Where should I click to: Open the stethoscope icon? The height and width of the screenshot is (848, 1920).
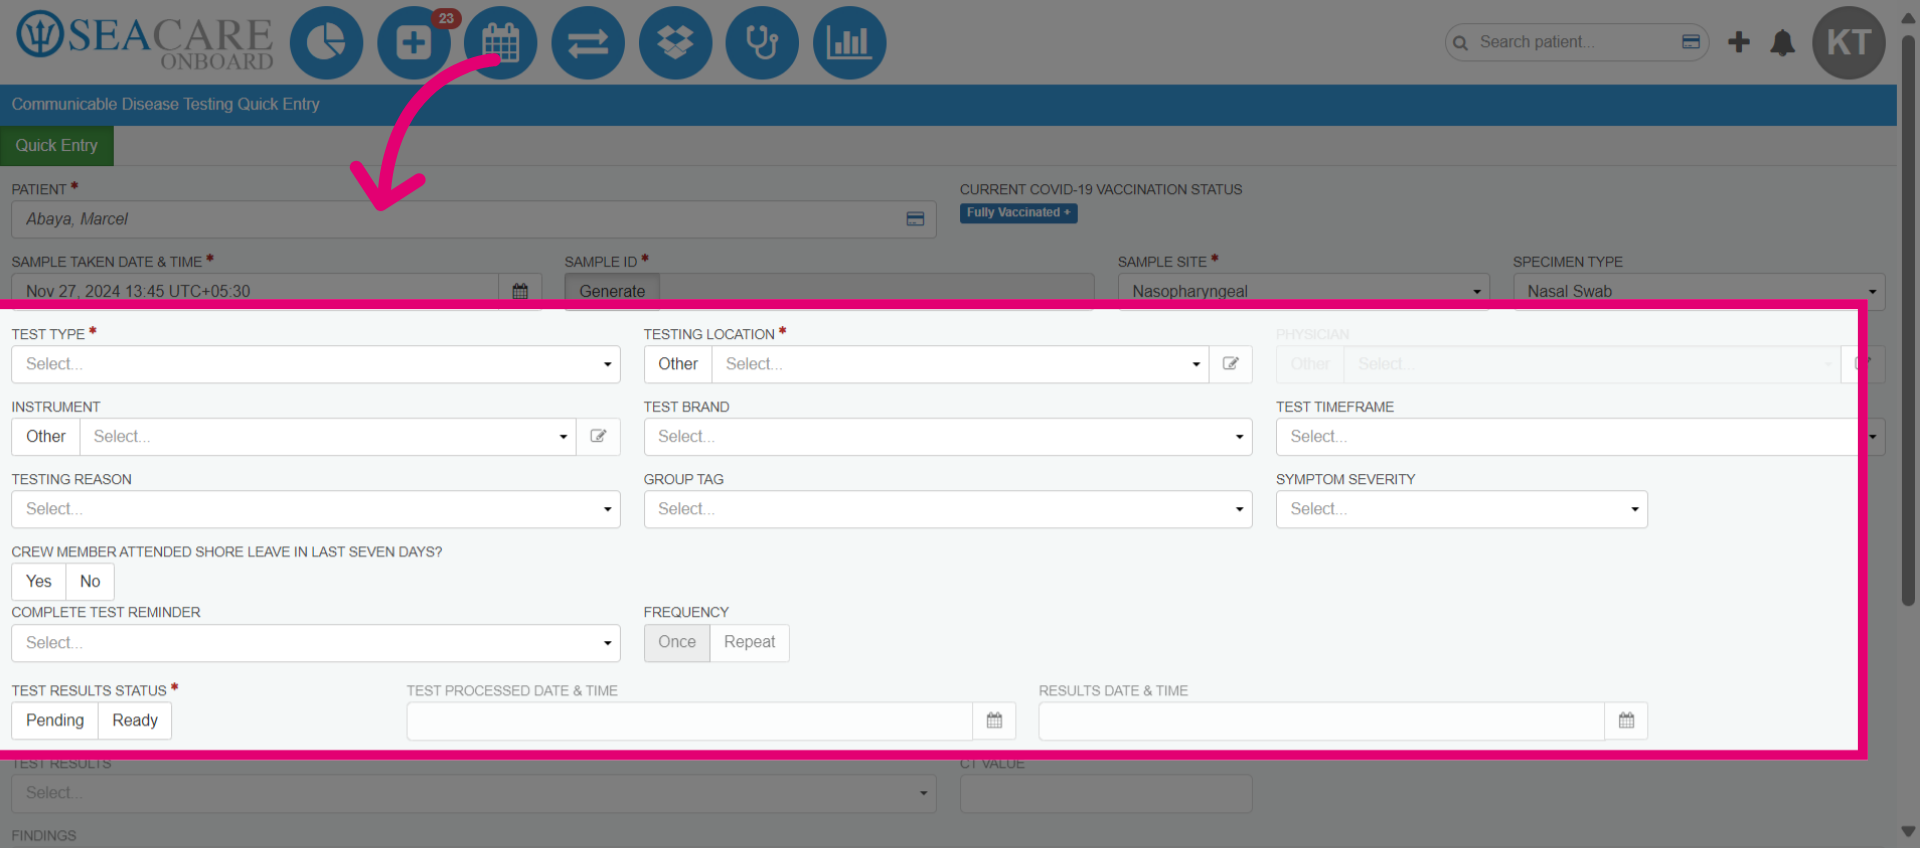coord(762,43)
